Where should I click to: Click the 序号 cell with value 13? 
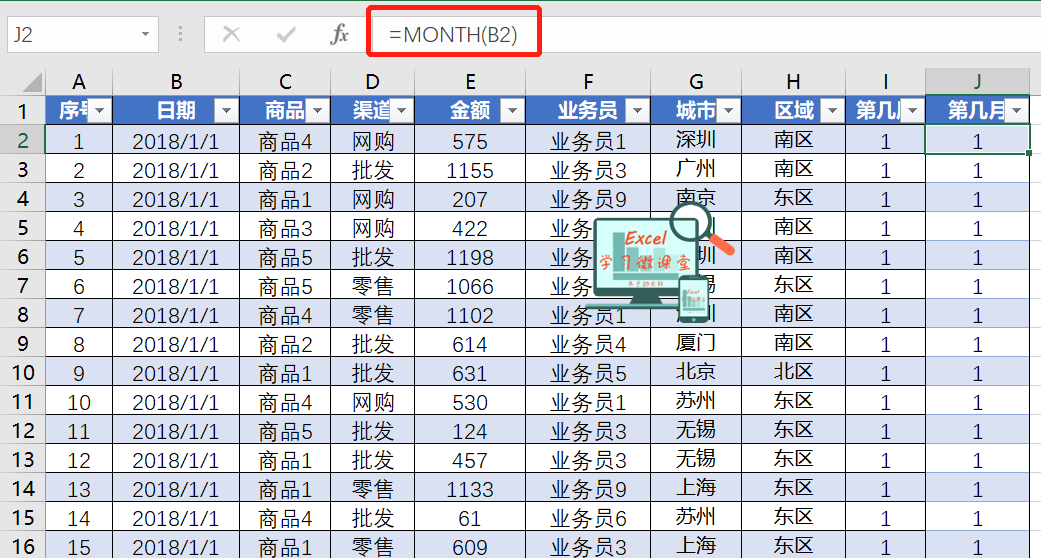(x=79, y=488)
